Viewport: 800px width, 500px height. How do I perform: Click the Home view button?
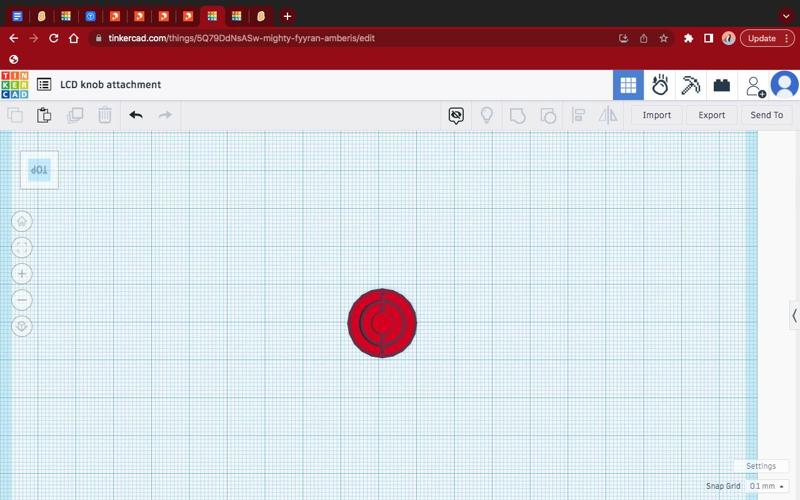point(22,221)
